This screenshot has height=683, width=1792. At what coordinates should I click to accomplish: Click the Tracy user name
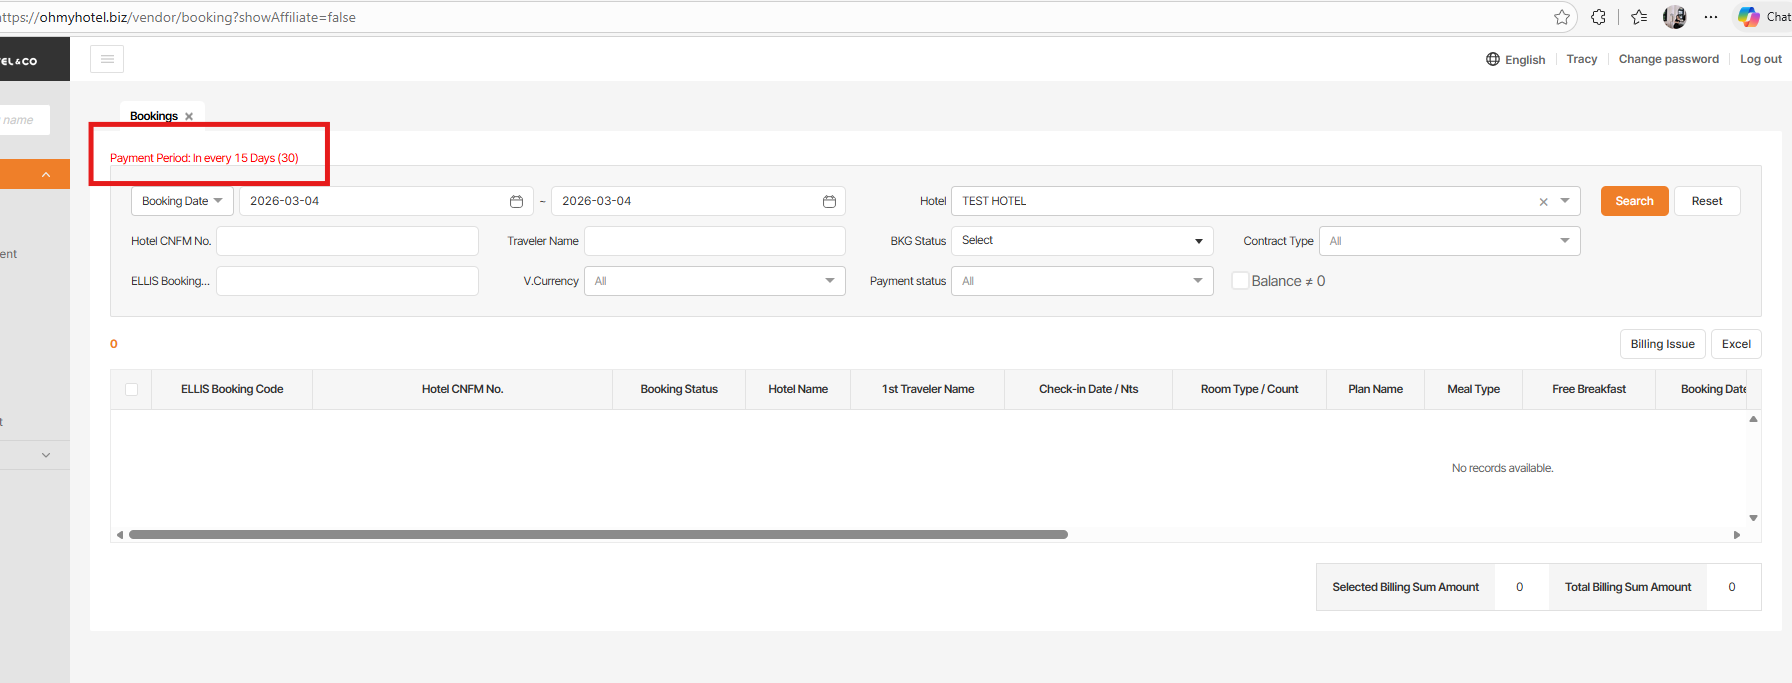[1582, 59]
